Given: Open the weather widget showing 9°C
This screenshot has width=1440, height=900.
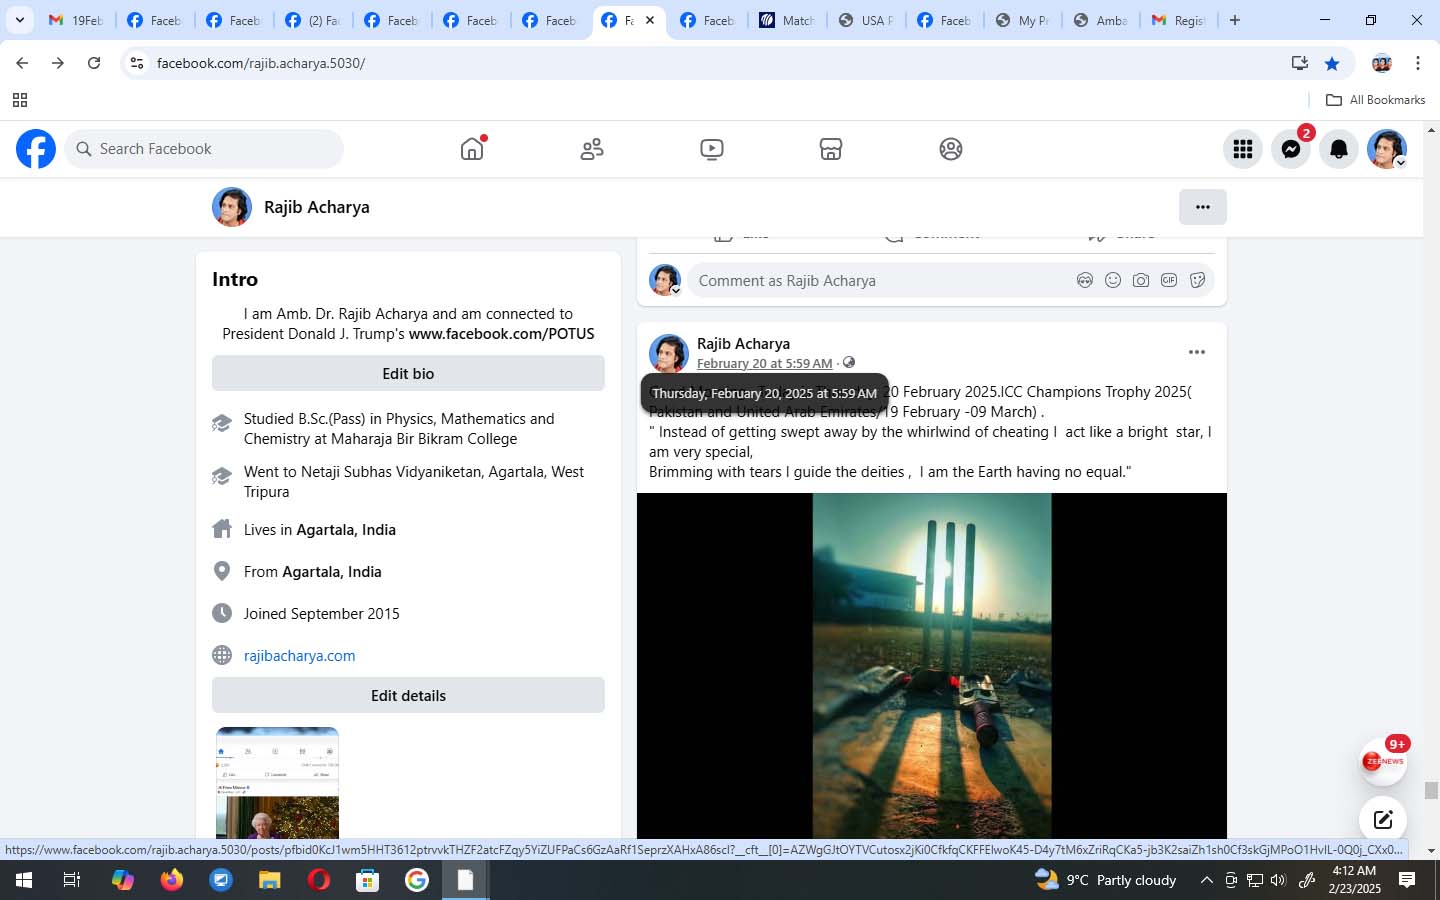Looking at the screenshot, I should pyautogui.click(x=1106, y=880).
